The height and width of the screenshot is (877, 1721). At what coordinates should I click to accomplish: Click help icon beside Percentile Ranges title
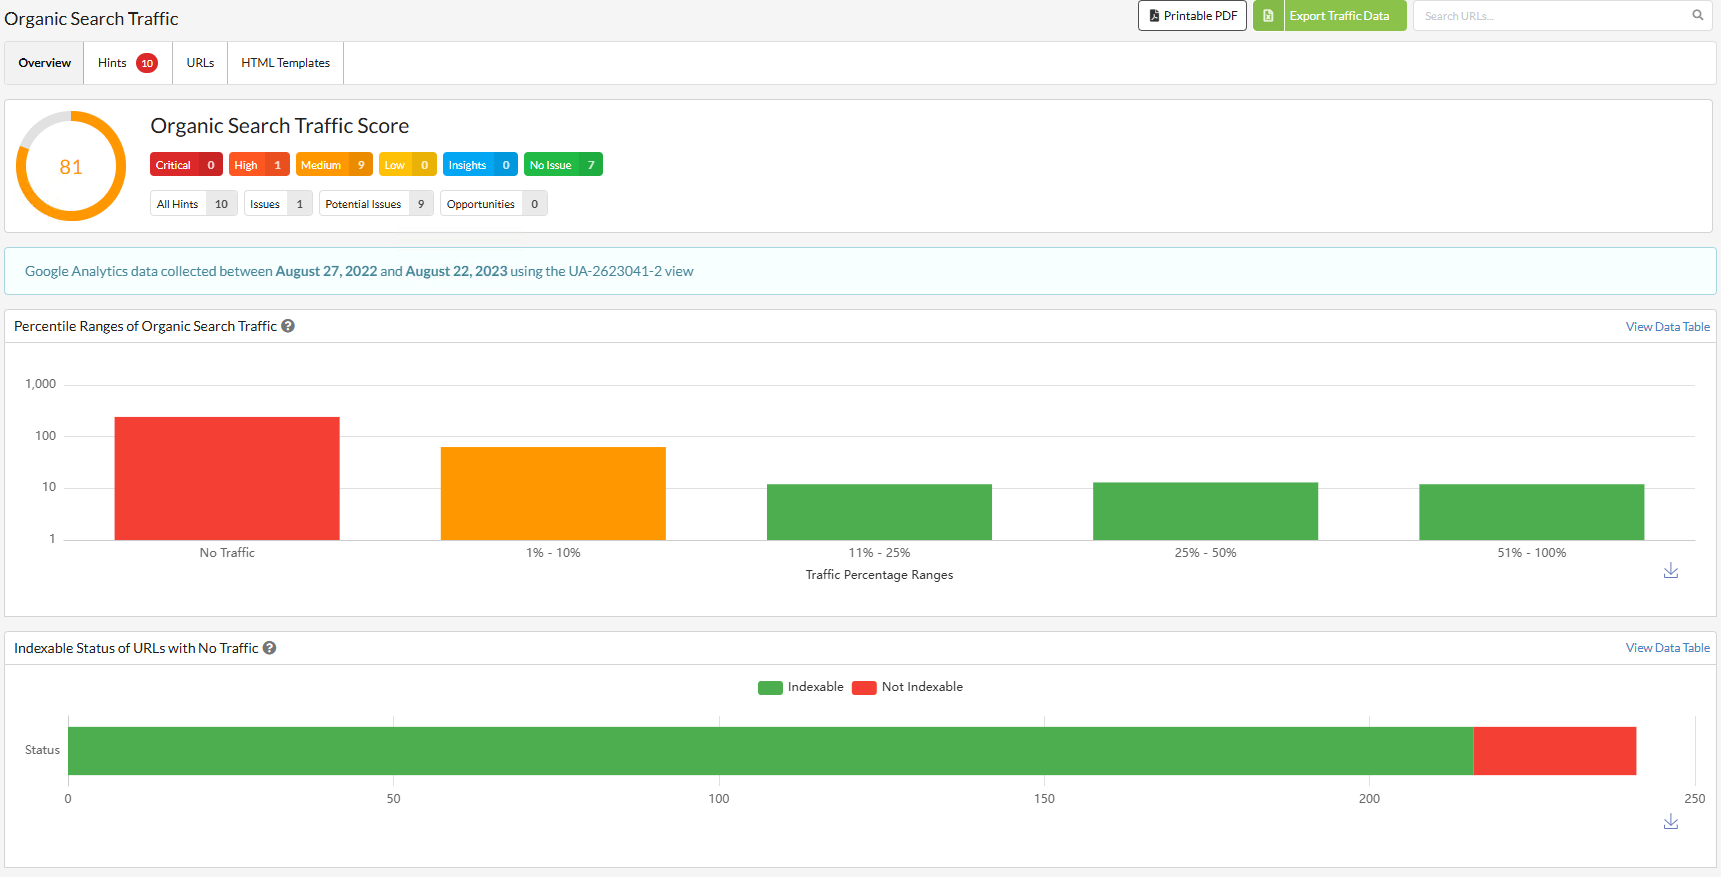point(288,326)
